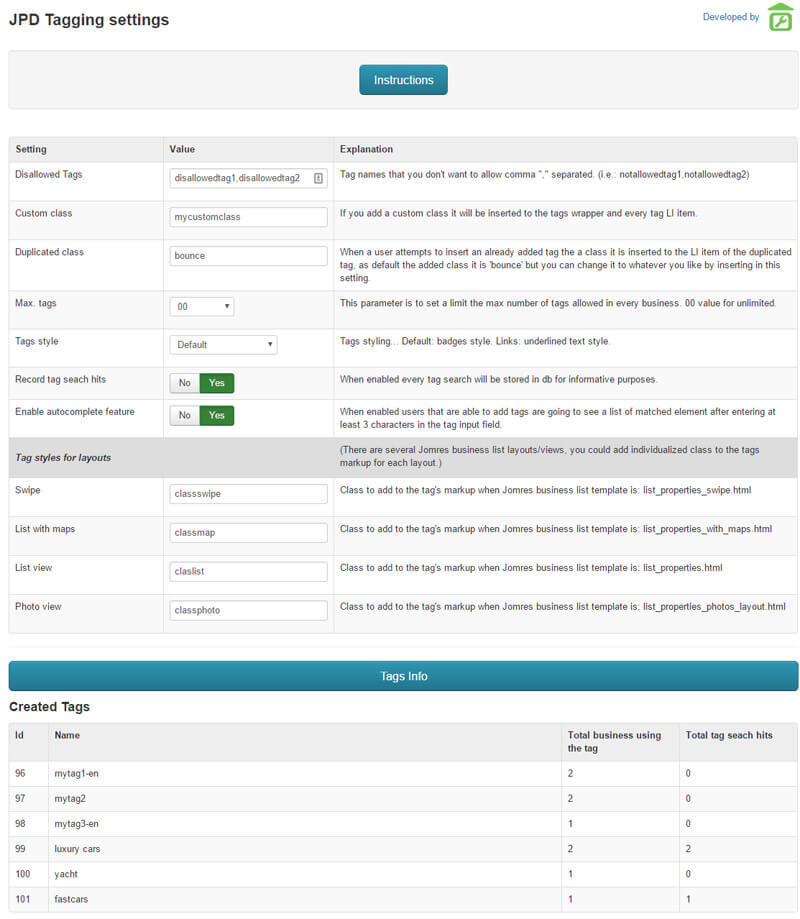Click the green developer logo icon
The height and width of the screenshot is (919, 800).
click(780, 18)
